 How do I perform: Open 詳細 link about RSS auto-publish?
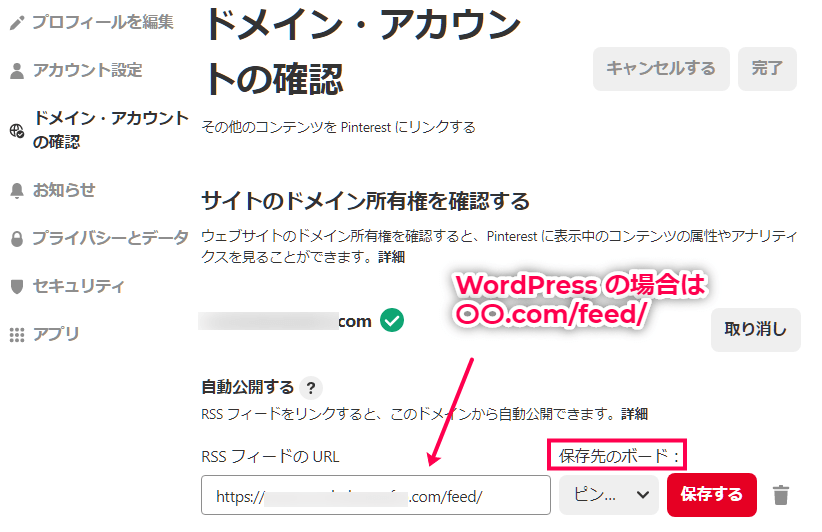coord(634,414)
